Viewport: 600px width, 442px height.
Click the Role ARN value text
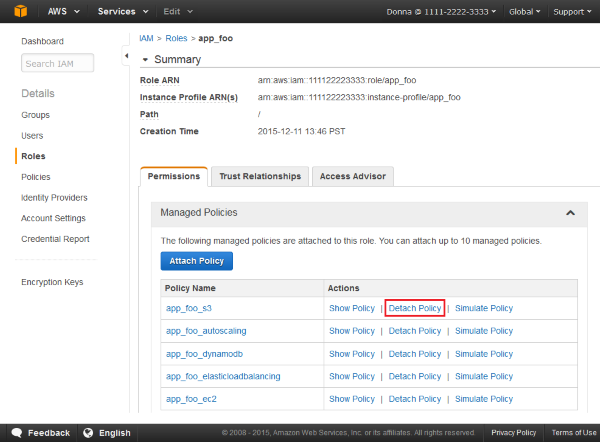(337, 80)
